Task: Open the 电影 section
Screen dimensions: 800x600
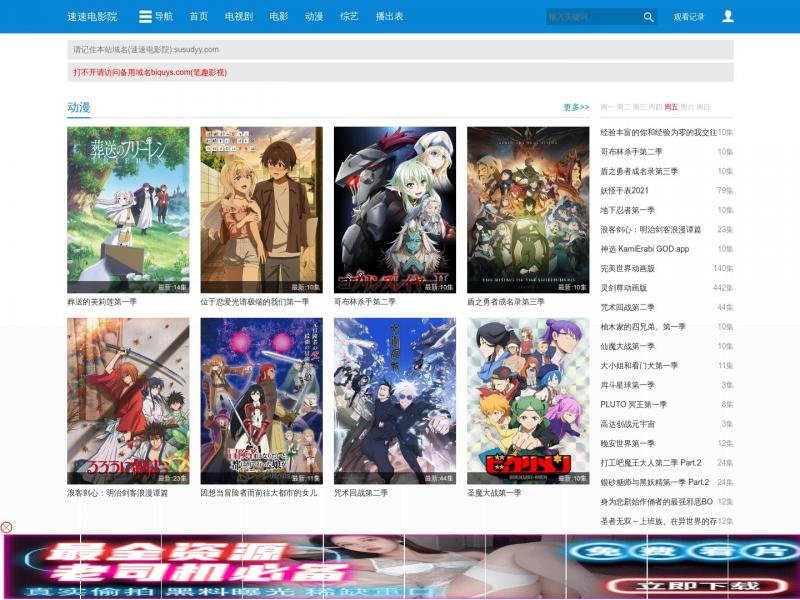Action: (x=279, y=16)
